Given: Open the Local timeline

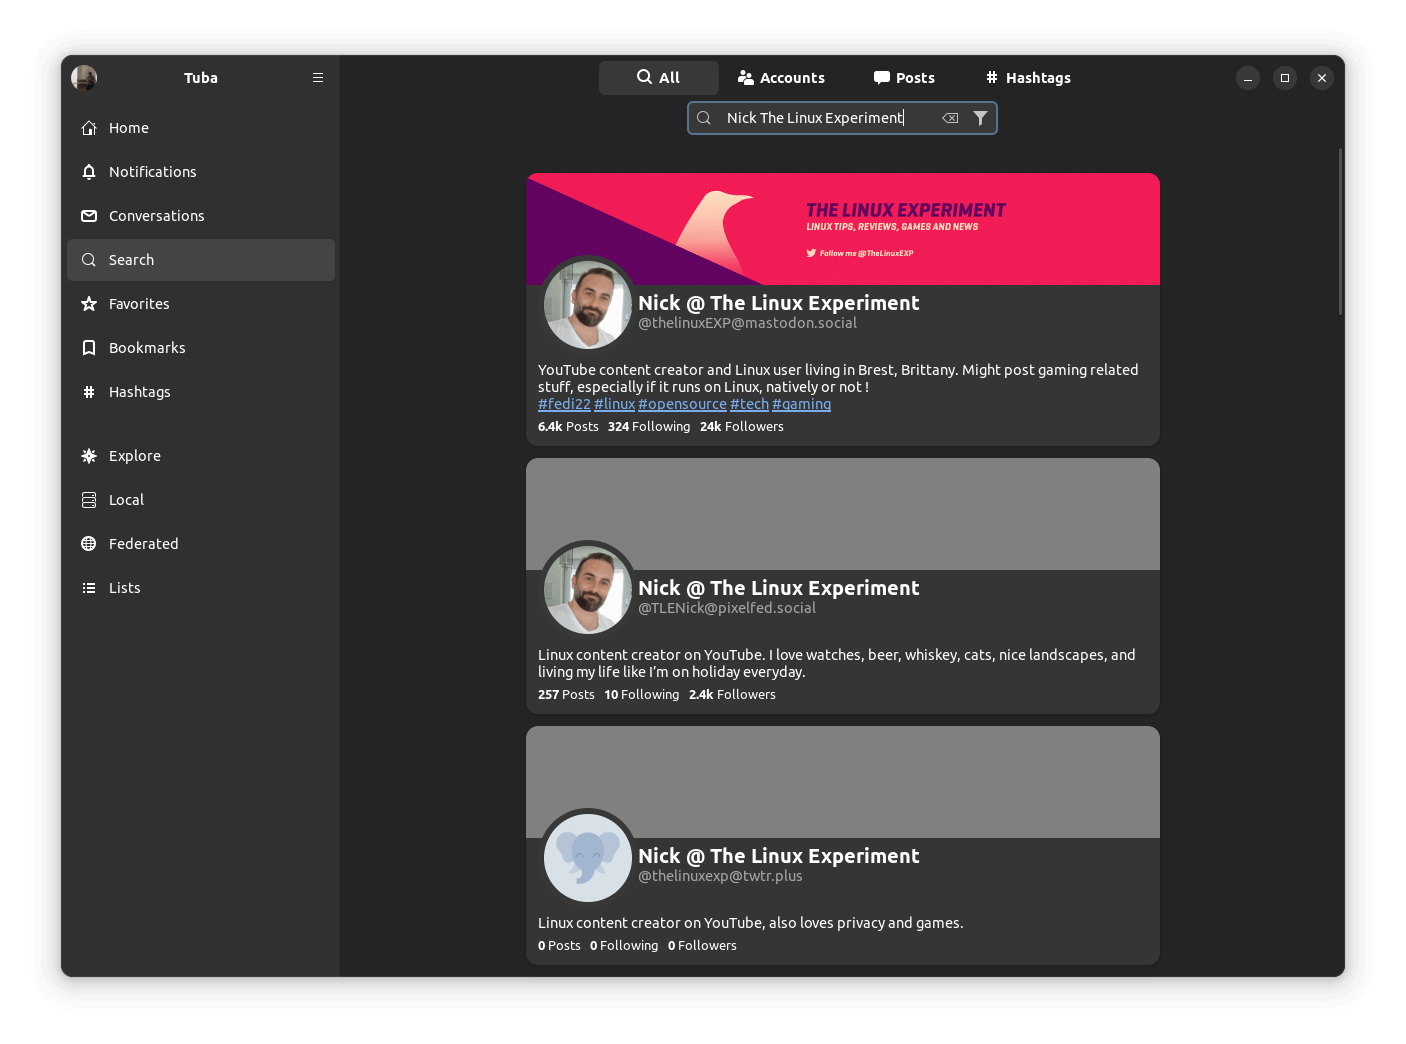Looking at the screenshot, I should (x=126, y=499).
